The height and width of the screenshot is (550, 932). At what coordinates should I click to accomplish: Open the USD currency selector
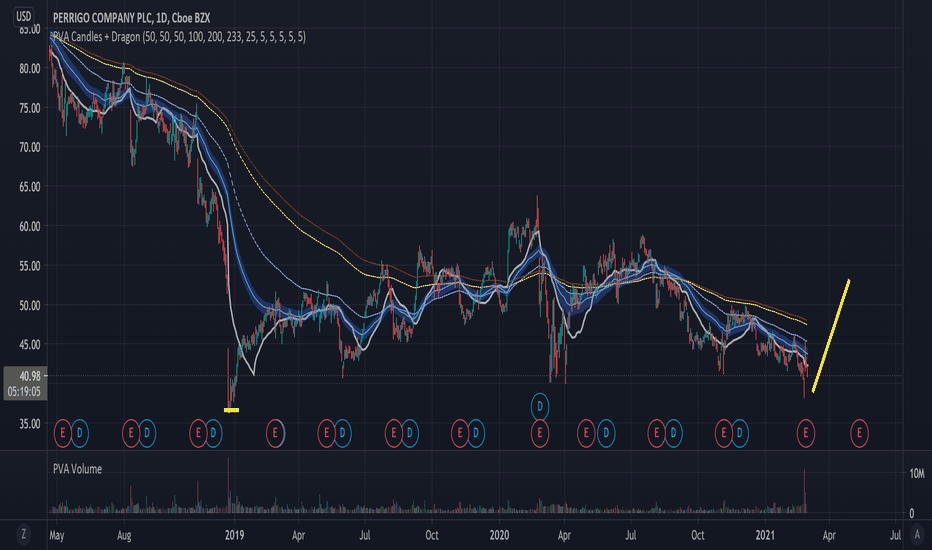point(23,16)
